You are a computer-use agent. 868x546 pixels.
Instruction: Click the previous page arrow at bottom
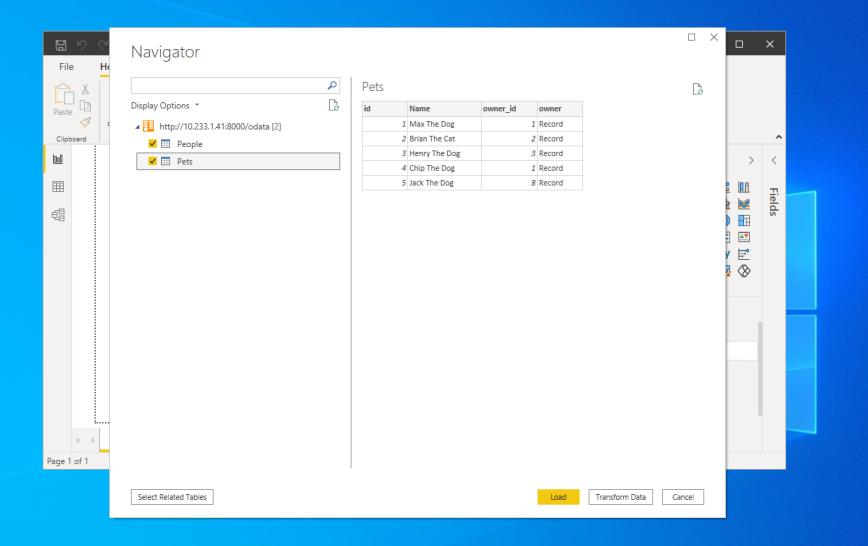78,440
